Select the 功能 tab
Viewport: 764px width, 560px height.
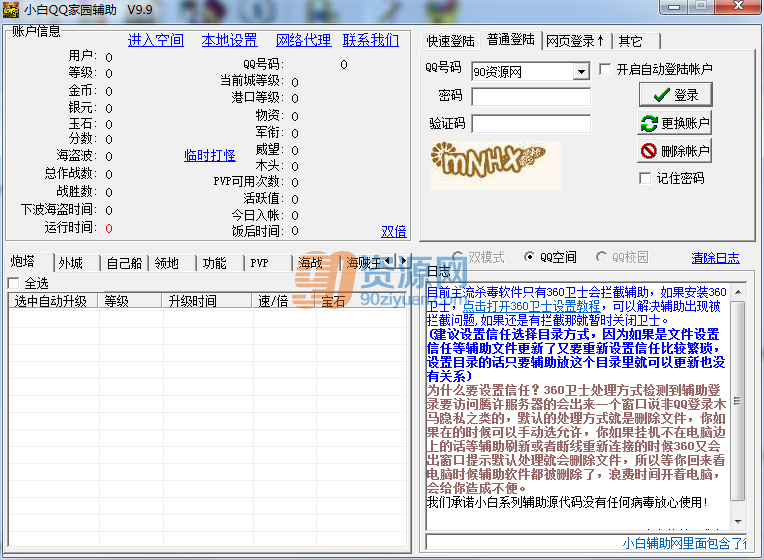(219, 263)
